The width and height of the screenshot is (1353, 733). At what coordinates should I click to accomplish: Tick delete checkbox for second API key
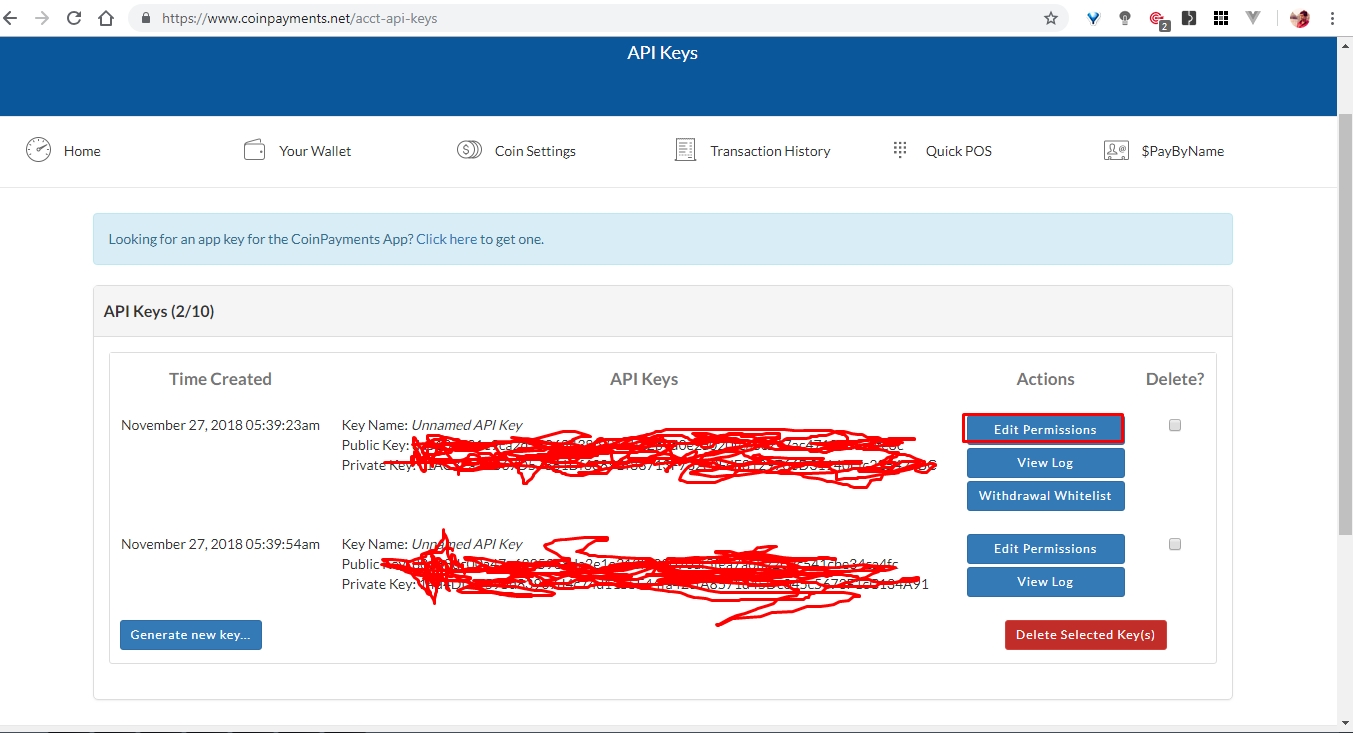(1175, 544)
